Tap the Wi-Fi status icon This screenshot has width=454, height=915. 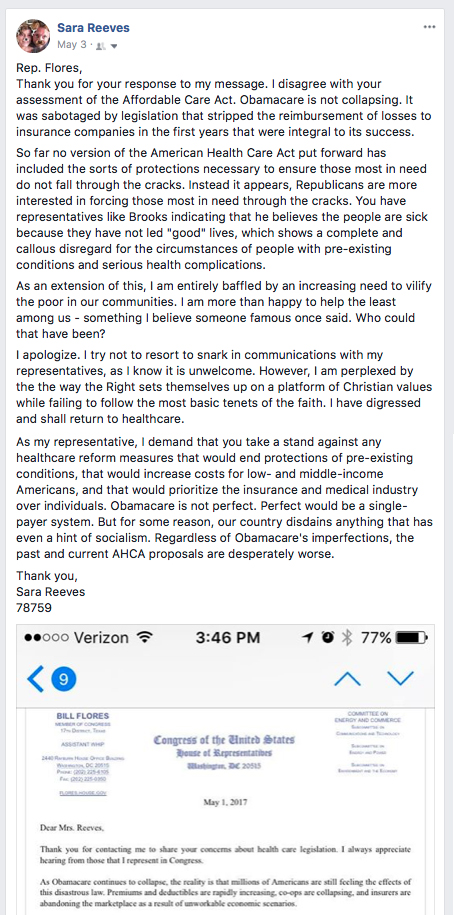144,637
